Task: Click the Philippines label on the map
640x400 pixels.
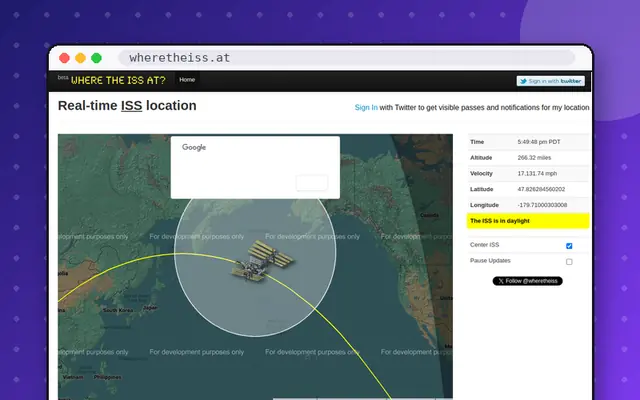Action: click(x=107, y=377)
